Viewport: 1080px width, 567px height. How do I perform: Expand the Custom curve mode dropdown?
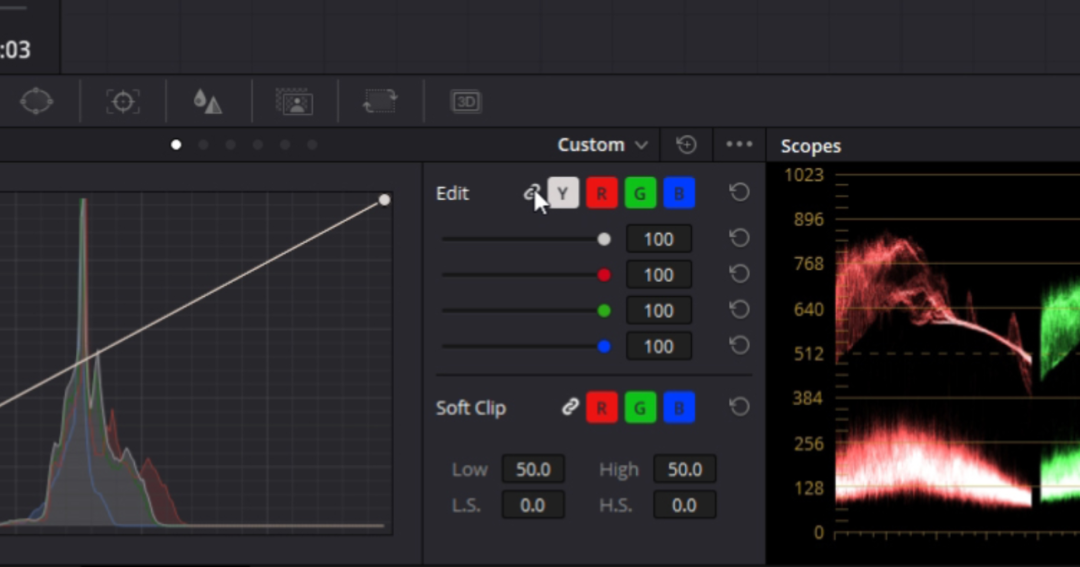(603, 145)
